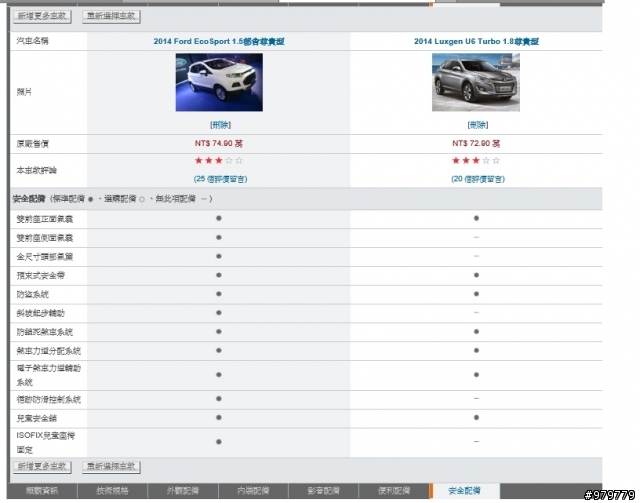Click the 防盜系統 row label
This screenshot has width=640, height=503.
click(x=33, y=294)
